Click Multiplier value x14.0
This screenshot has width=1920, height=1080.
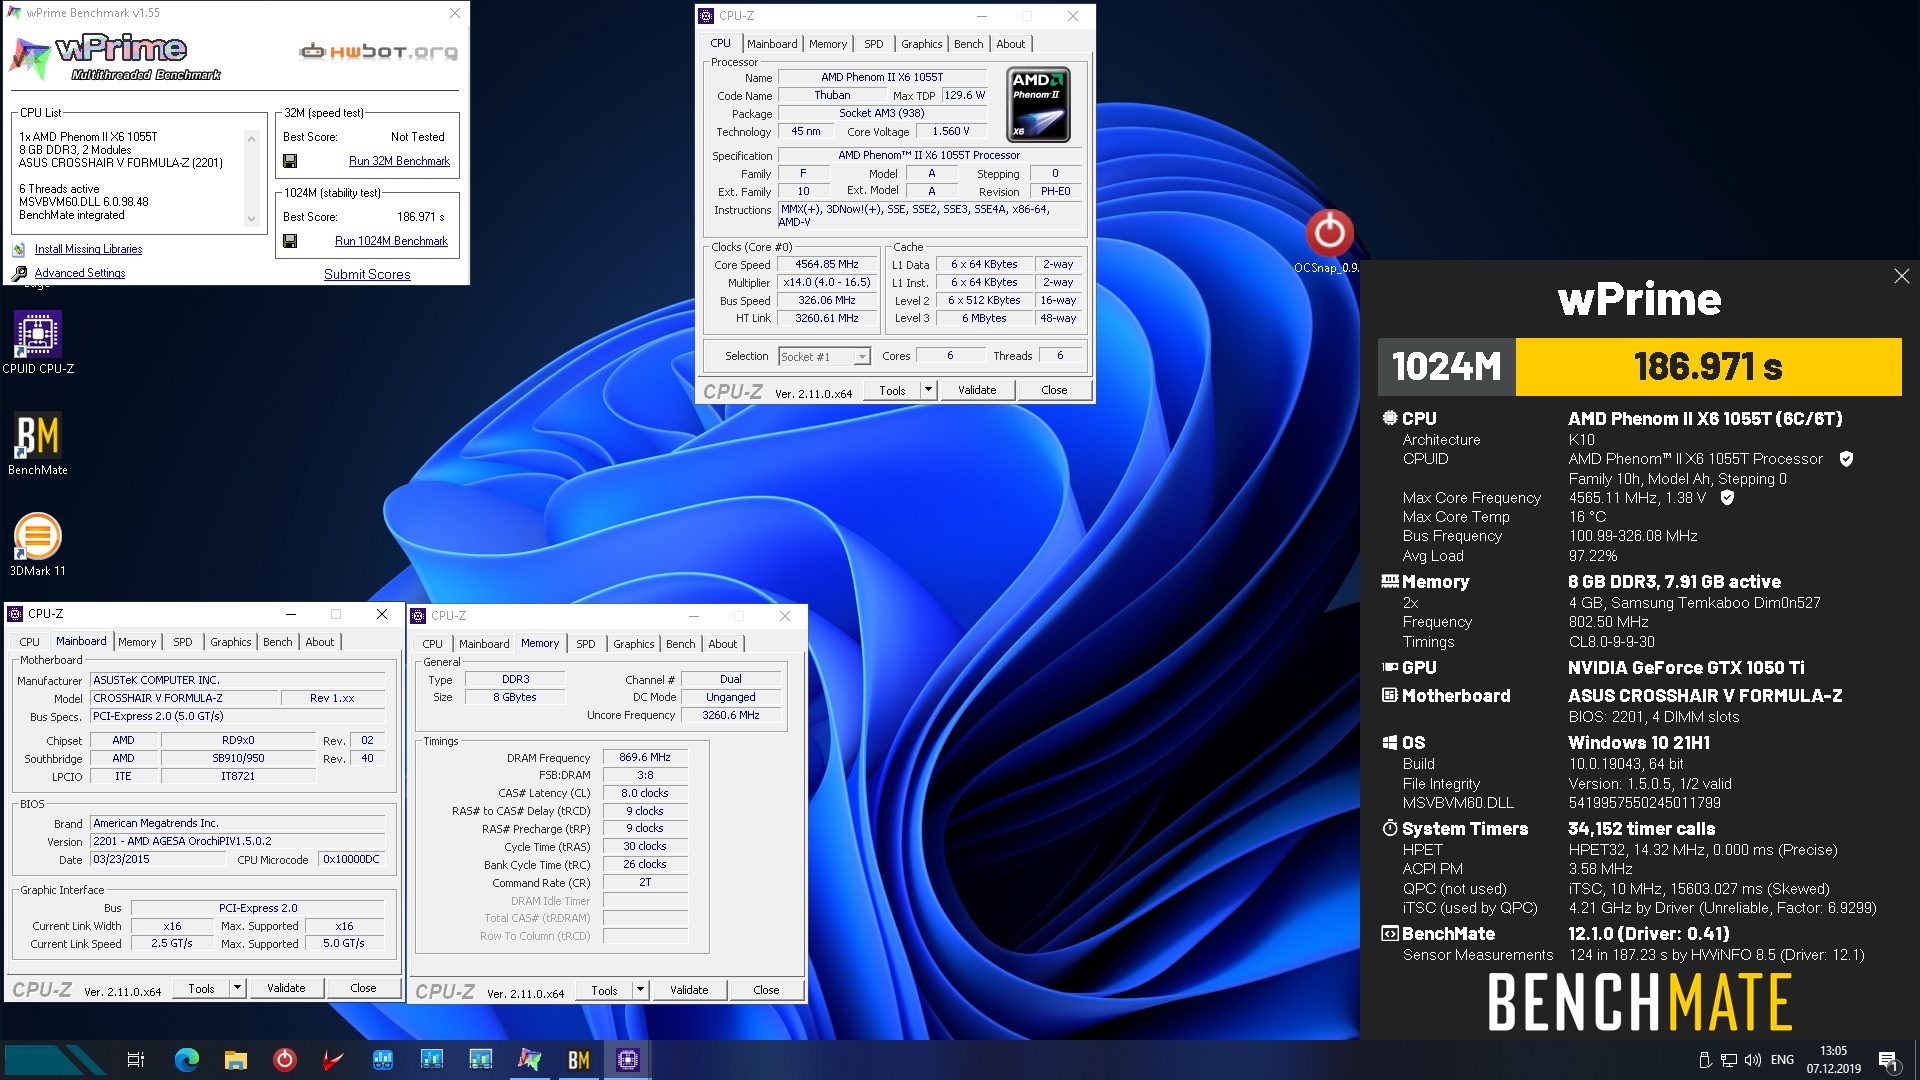[x=826, y=283]
